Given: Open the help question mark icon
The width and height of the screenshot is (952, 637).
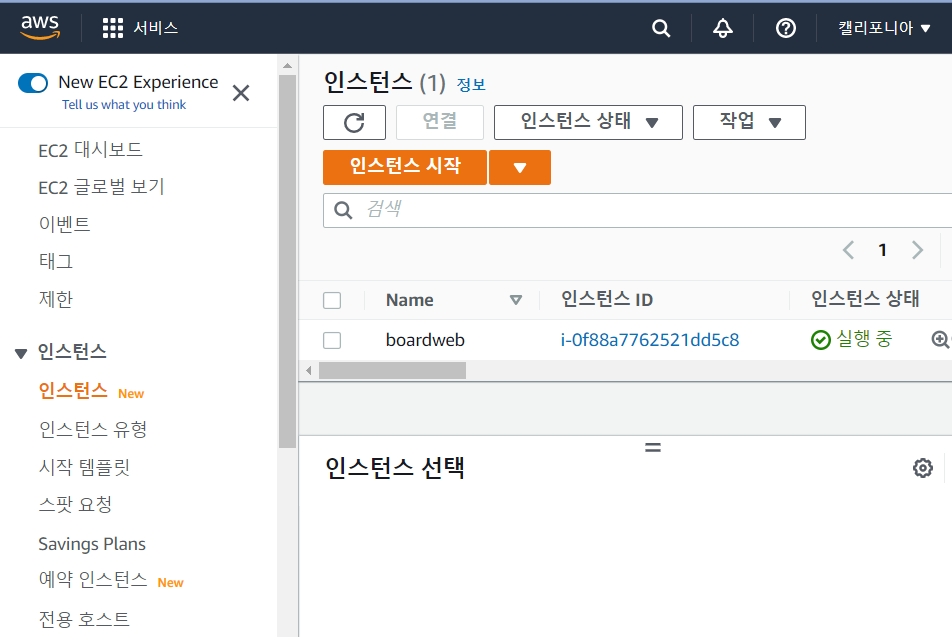Looking at the screenshot, I should point(785,27).
